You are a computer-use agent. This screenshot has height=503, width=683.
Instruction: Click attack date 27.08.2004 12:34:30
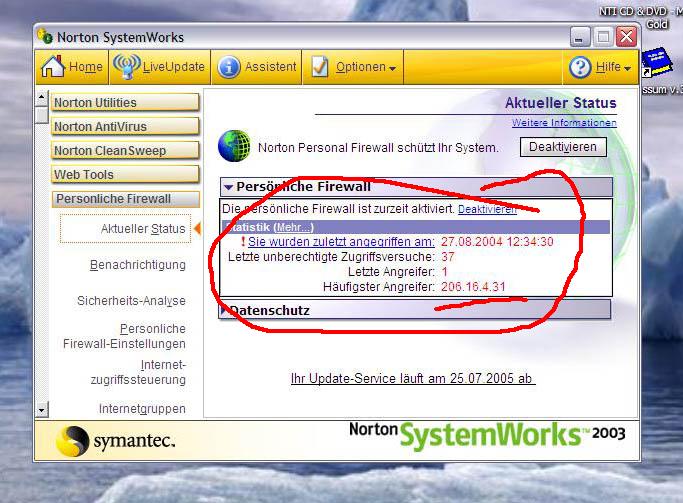tap(497, 242)
